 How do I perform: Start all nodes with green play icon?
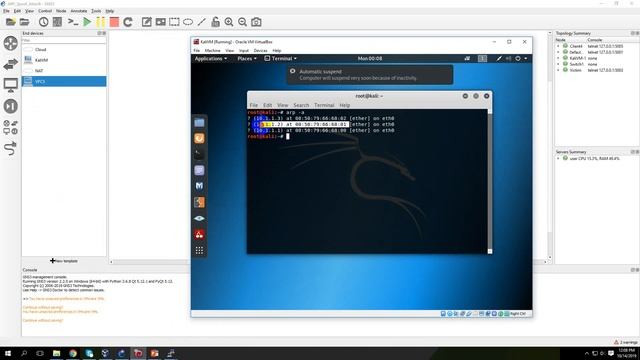coord(87,22)
